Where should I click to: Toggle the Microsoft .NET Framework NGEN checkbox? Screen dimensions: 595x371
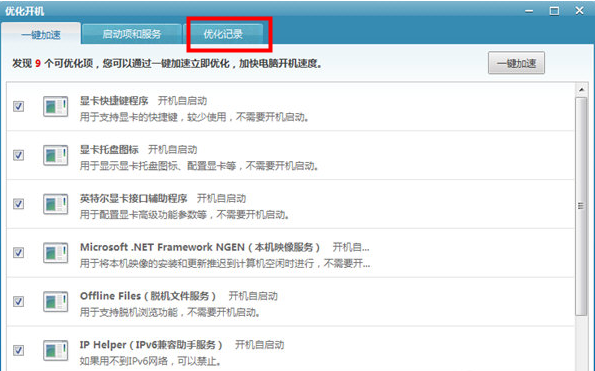click(19, 253)
